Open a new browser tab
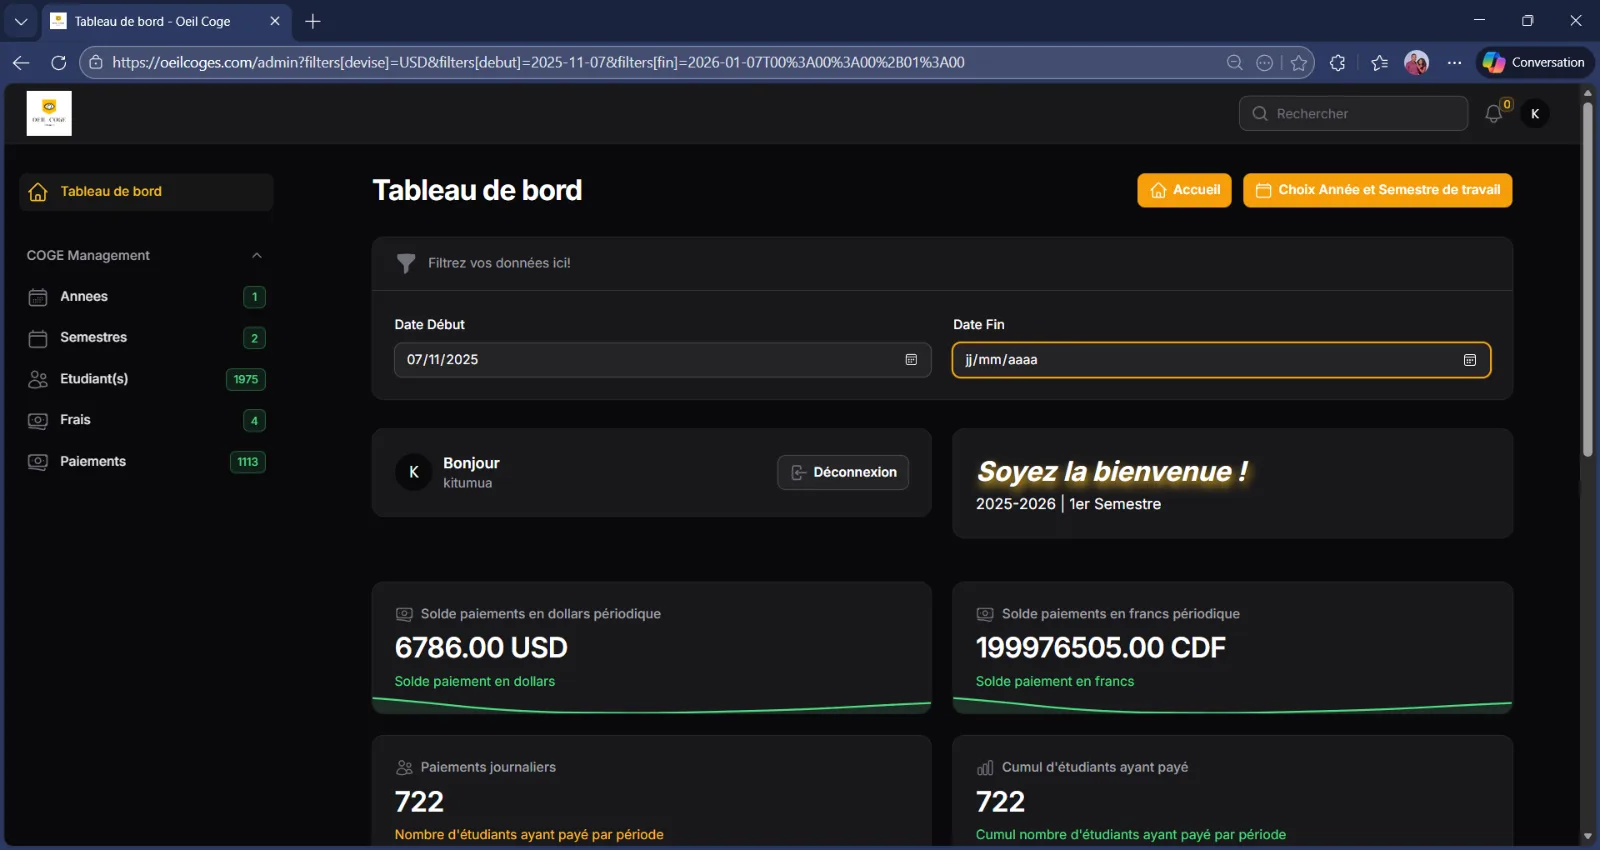Image resolution: width=1600 pixels, height=850 pixels. click(313, 21)
